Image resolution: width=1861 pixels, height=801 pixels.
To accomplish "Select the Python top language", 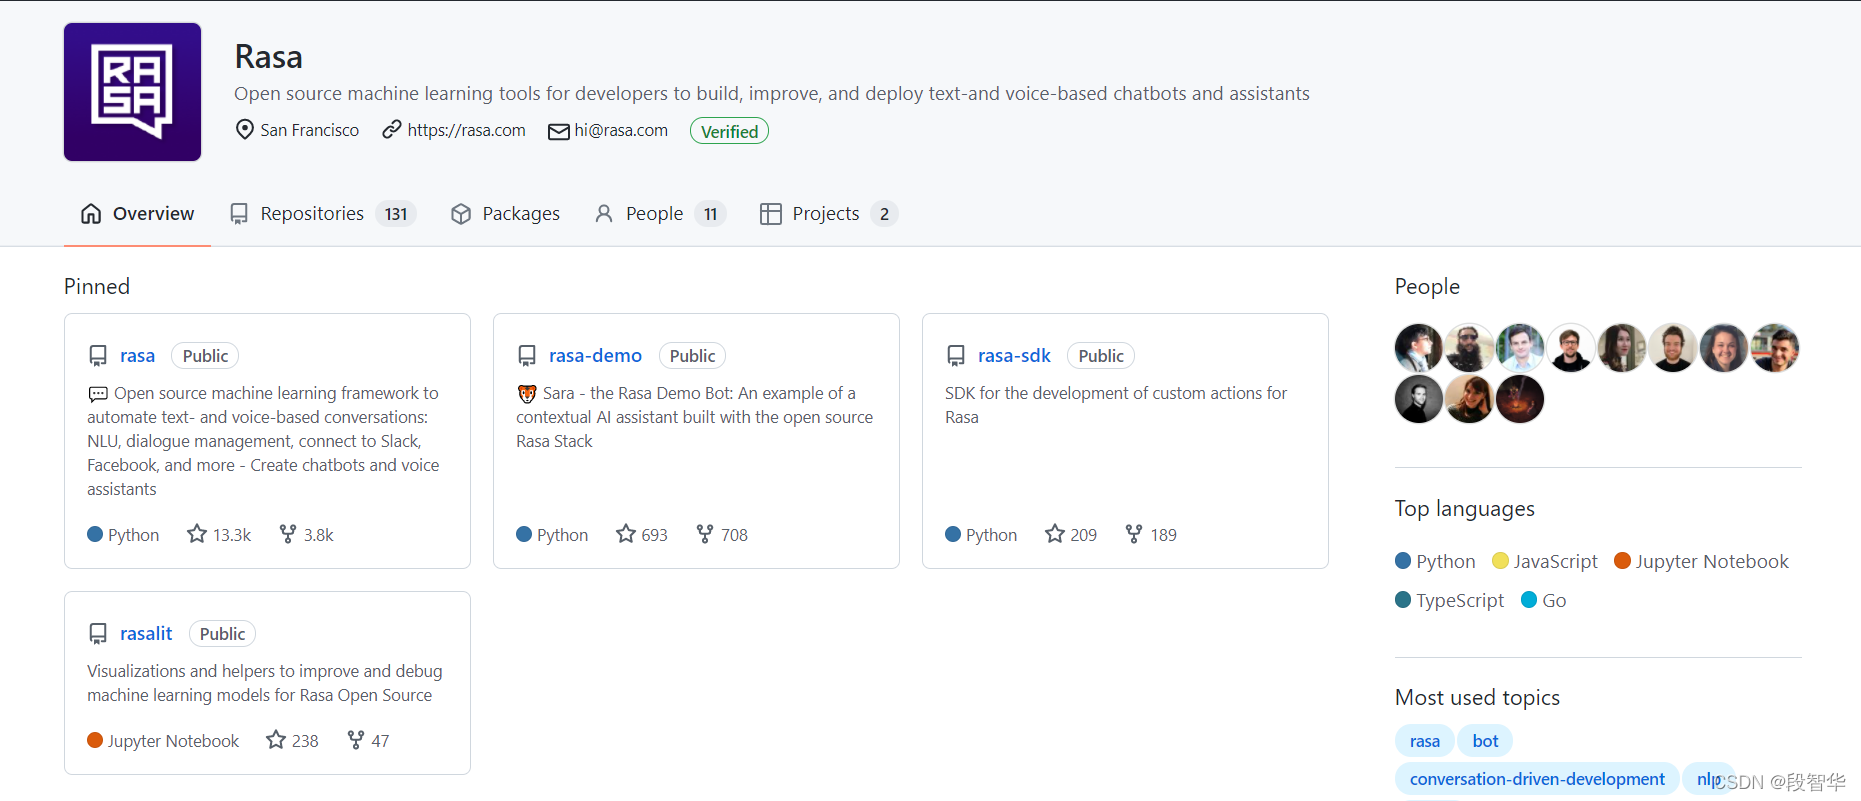I will pyautogui.click(x=1435, y=561).
